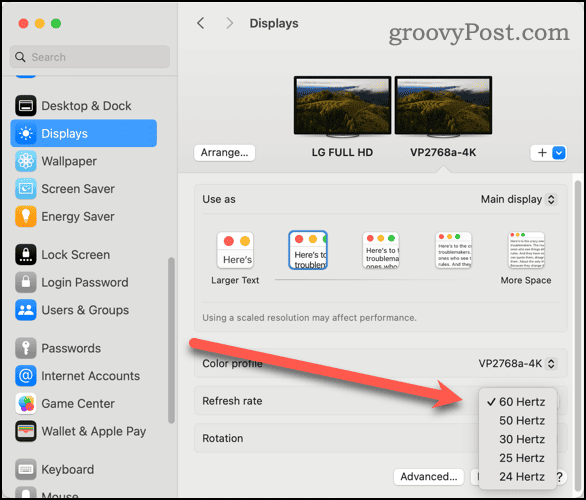Open the blue add-display dropdown arrow
This screenshot has width=586, height=500.
click(x=559, y=152)
